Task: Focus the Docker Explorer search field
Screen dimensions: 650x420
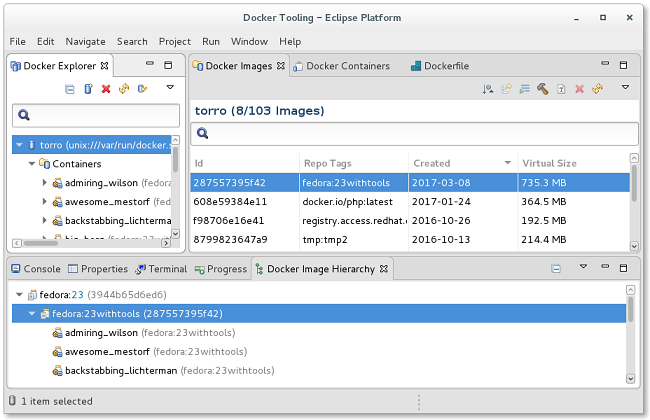Action: pyautogui.click(x=96, y=115)
